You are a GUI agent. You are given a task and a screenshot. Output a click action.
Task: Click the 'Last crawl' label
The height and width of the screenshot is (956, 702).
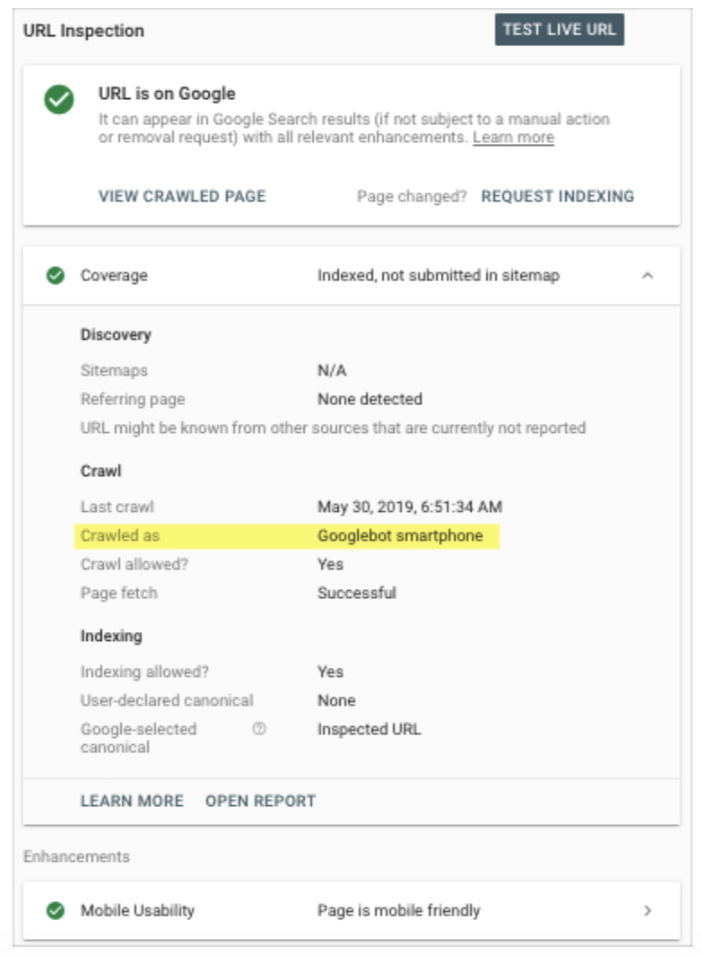coord(117,507)
